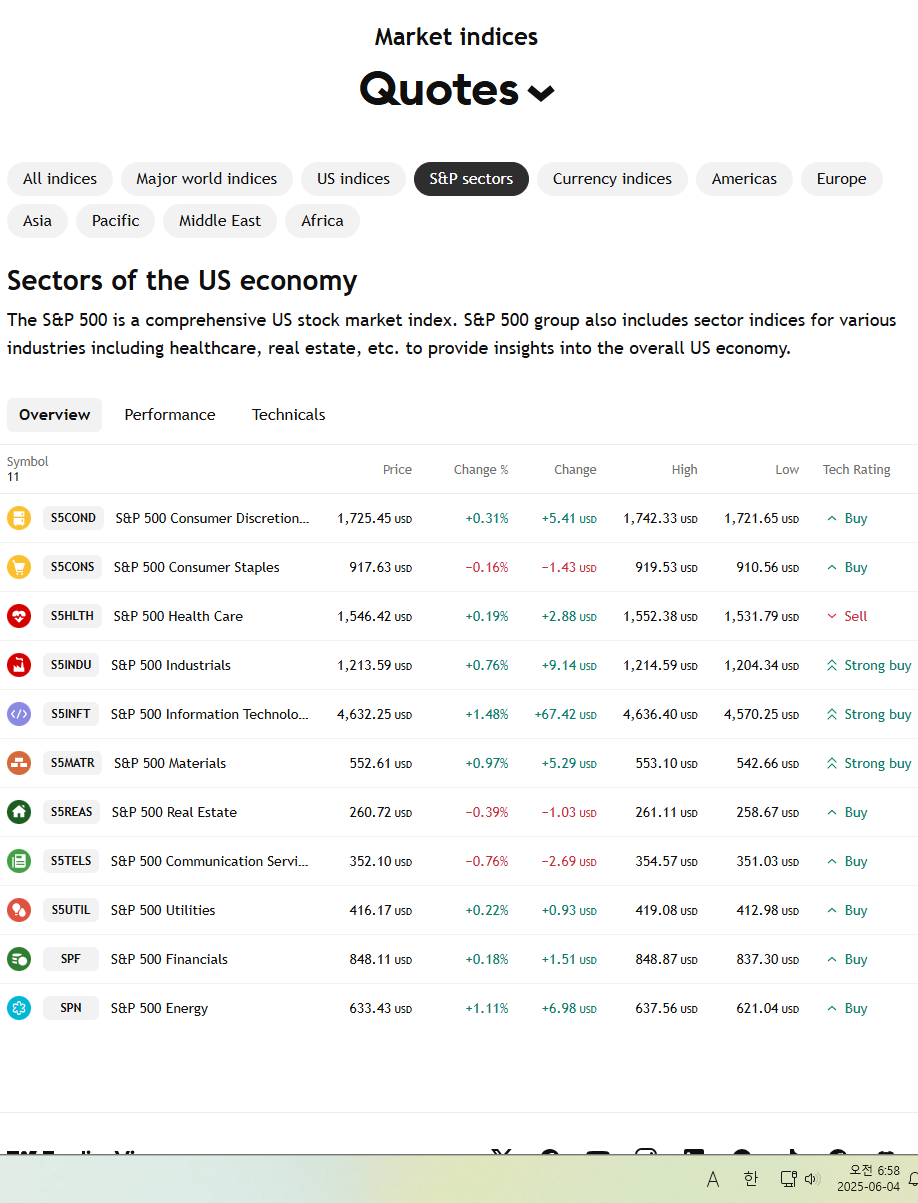918x1203 pixels.
Task: Click the network display icon in system tray
Action: pyautogui.click(x=788, y=1179)
